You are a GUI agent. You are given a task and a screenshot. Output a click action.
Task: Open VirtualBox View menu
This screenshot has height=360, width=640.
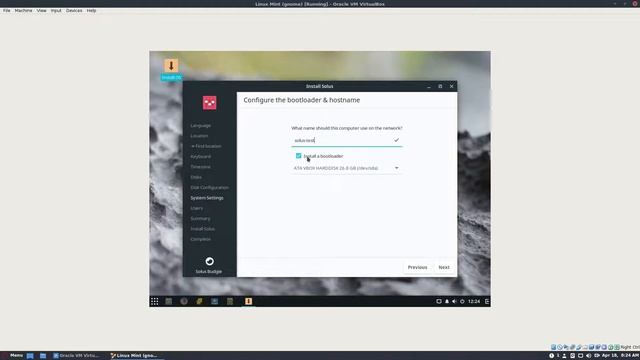coord(41,11)
